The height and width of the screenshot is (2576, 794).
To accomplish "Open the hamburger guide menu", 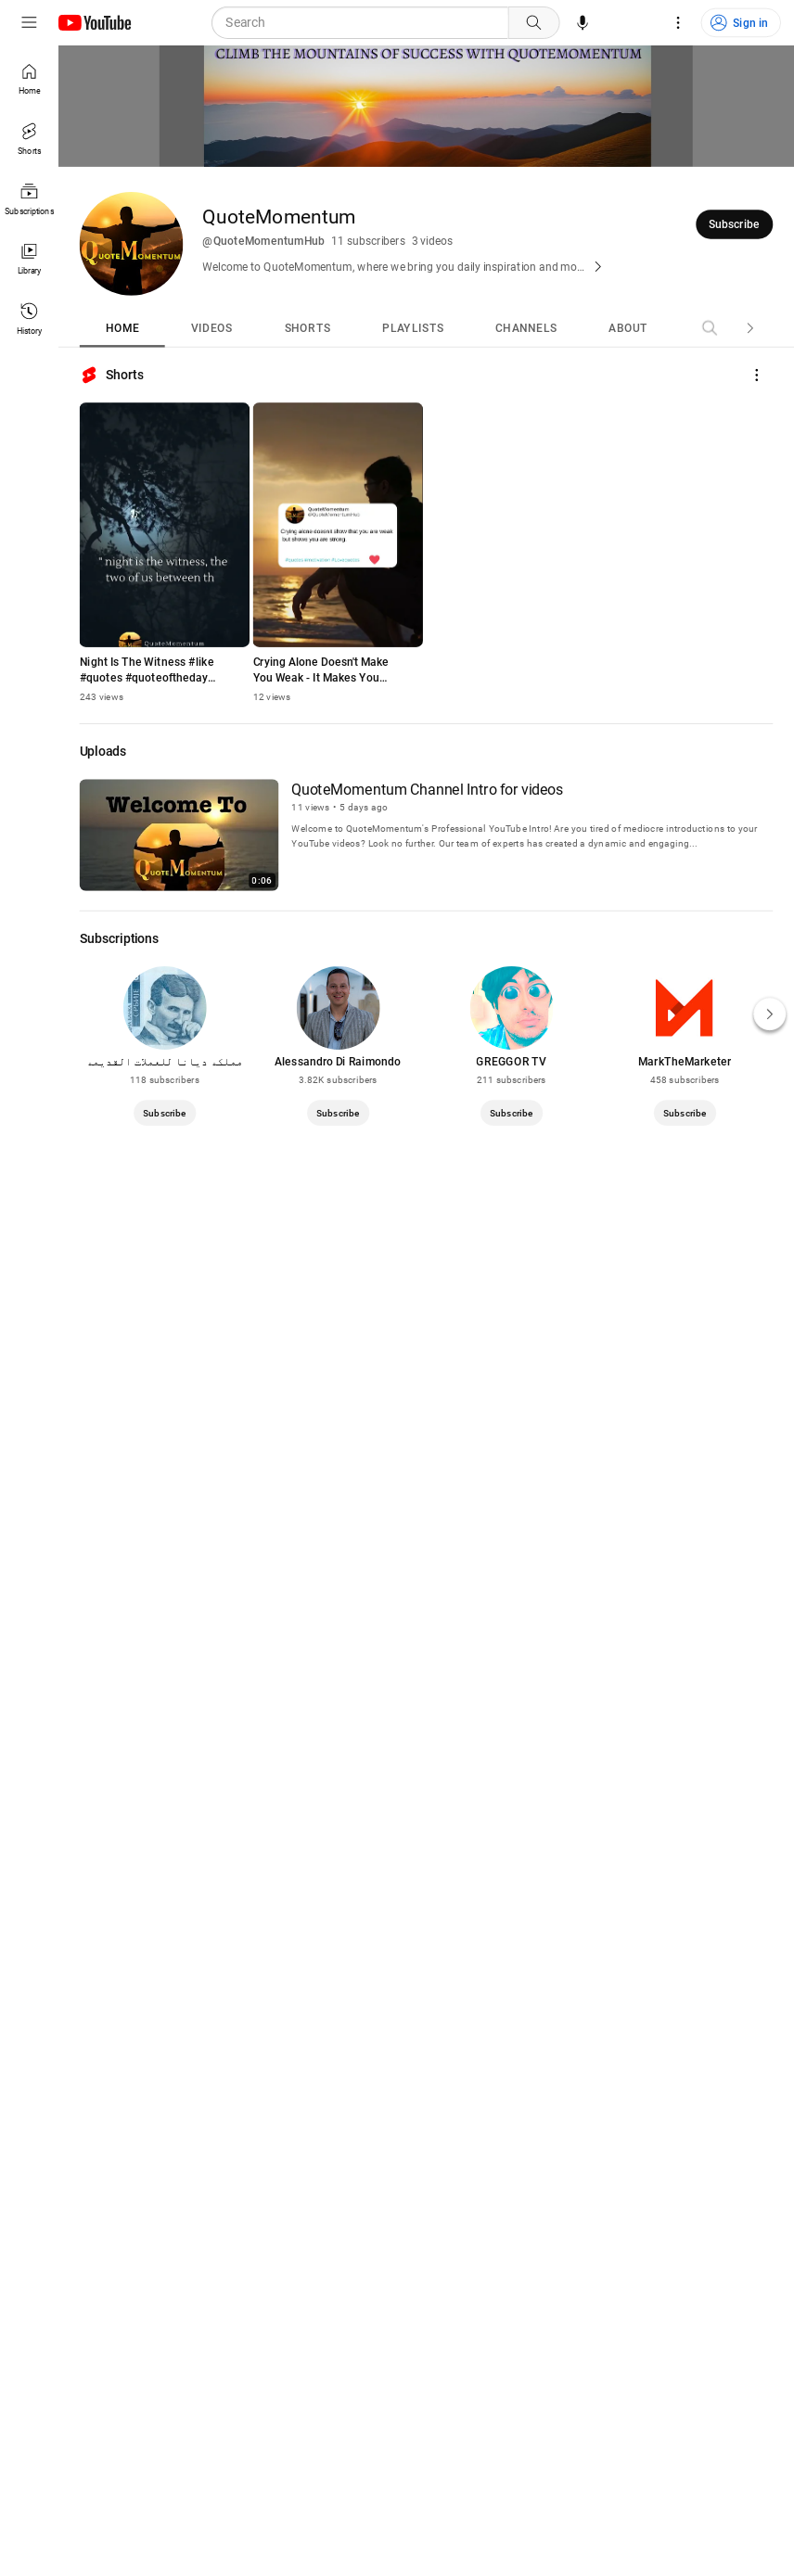I will click(29, 22).
